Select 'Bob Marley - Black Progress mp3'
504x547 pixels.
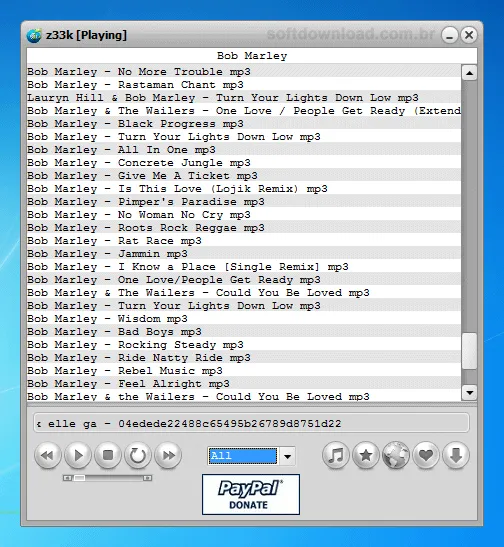(x=244, y=123)
